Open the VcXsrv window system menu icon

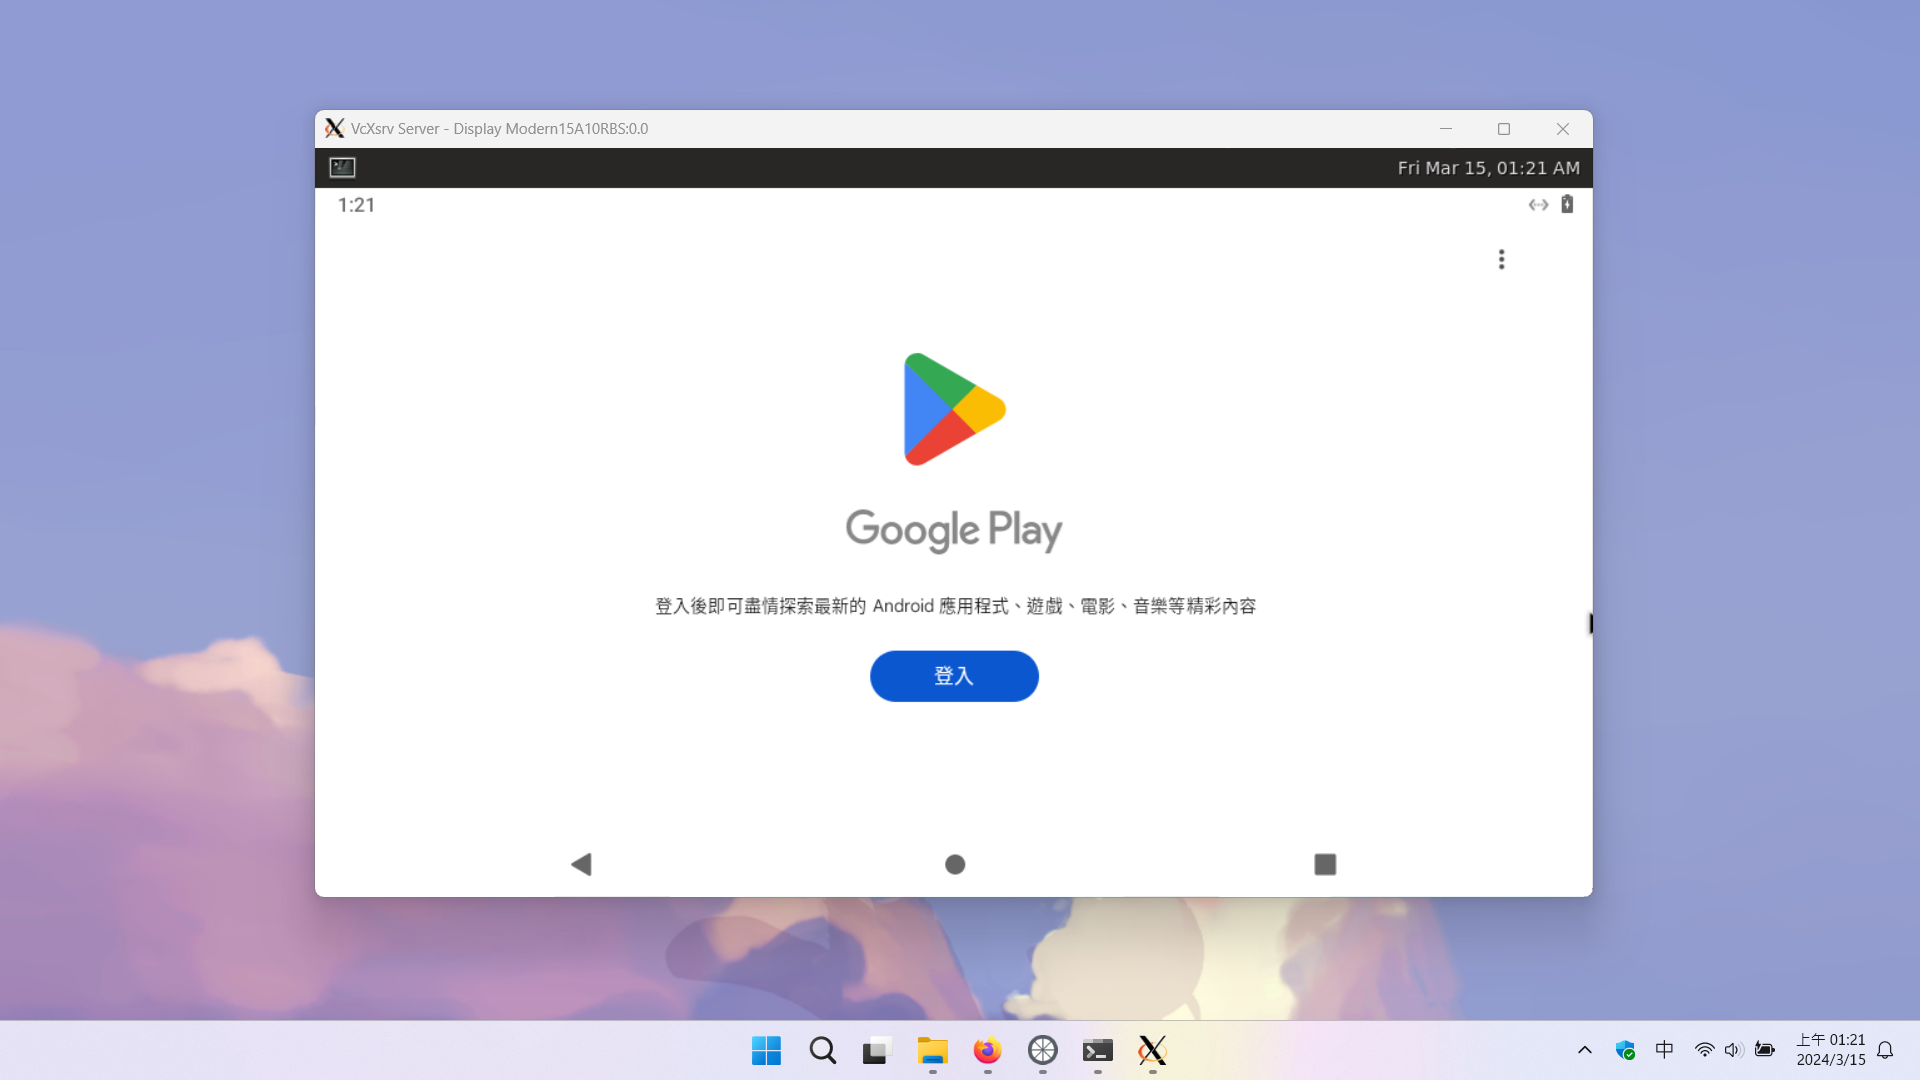[x=336, y=128]
